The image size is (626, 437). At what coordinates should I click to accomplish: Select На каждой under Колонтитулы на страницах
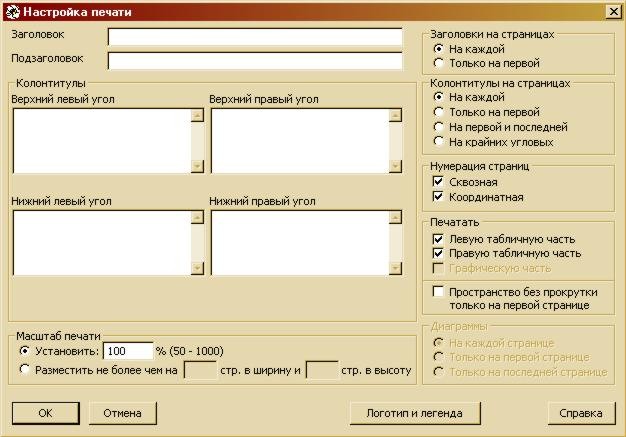click(x=438, y=97)
